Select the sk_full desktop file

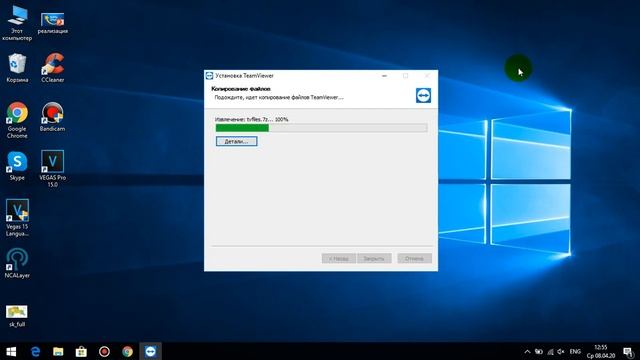pos(17,316)
